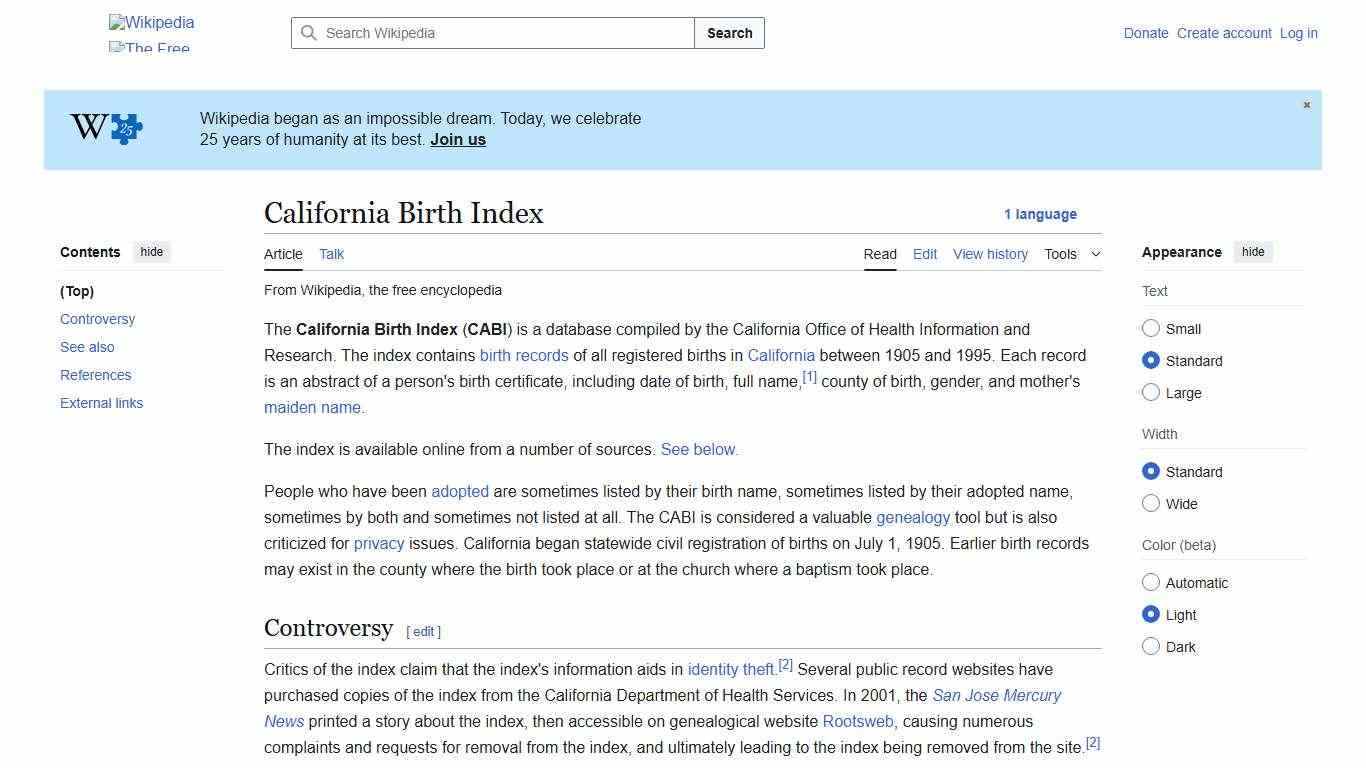Open the Edit tab
The width and height of the screenshot is (1366, 768).
pos(924,254)
